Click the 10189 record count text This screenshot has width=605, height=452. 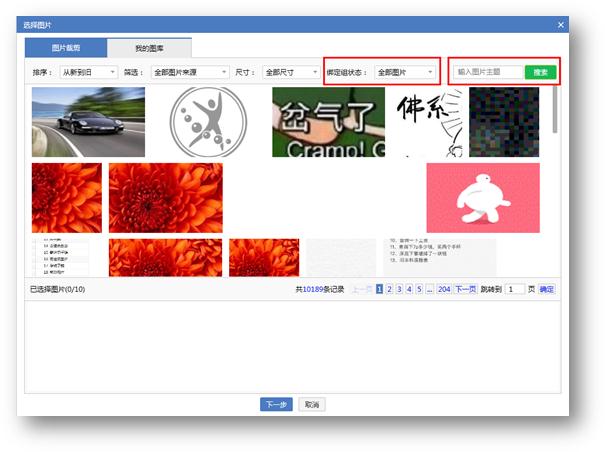(x=313, y=289)
